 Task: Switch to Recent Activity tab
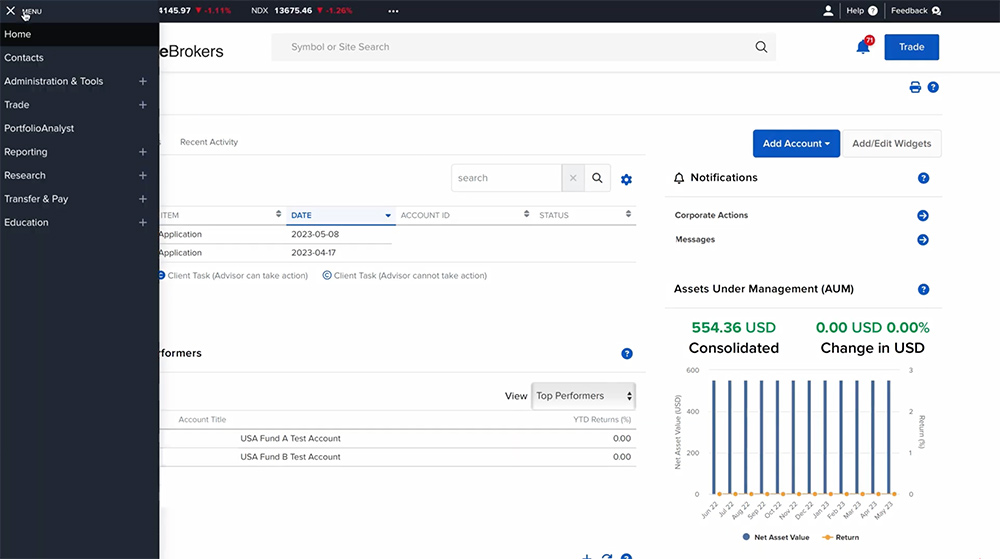pyautogui.click(x=209, y=142)
